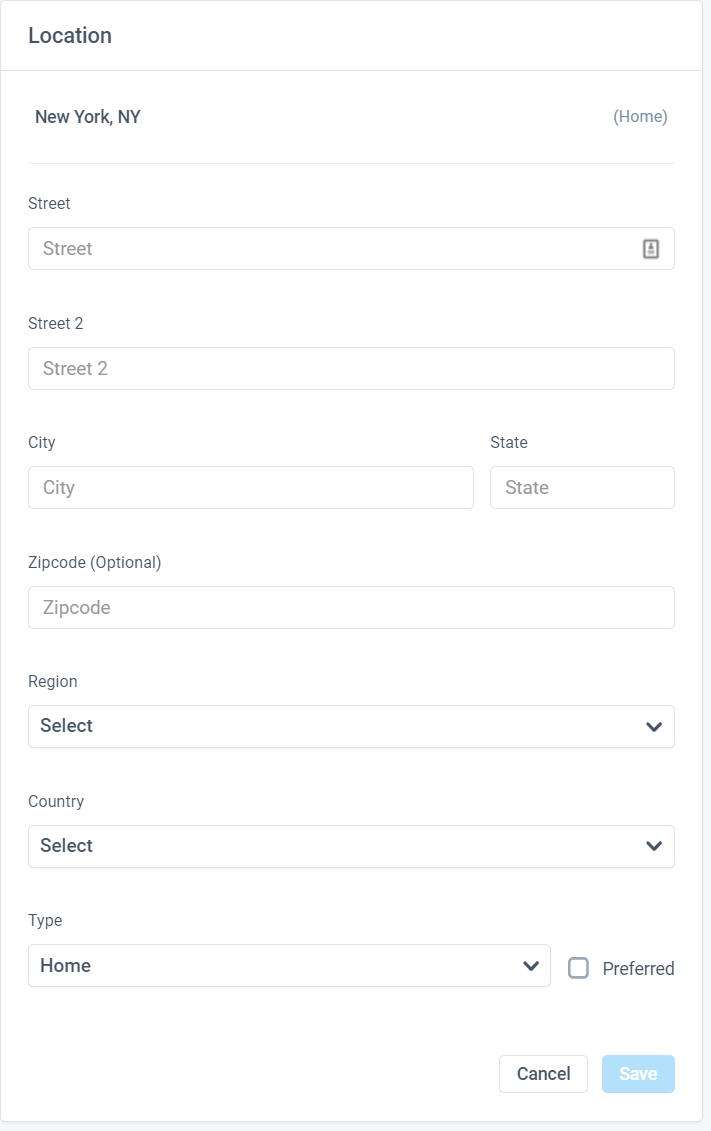Click into the Street 2 input field
This screenshot has height=1131, width=711.
(351, 369)
